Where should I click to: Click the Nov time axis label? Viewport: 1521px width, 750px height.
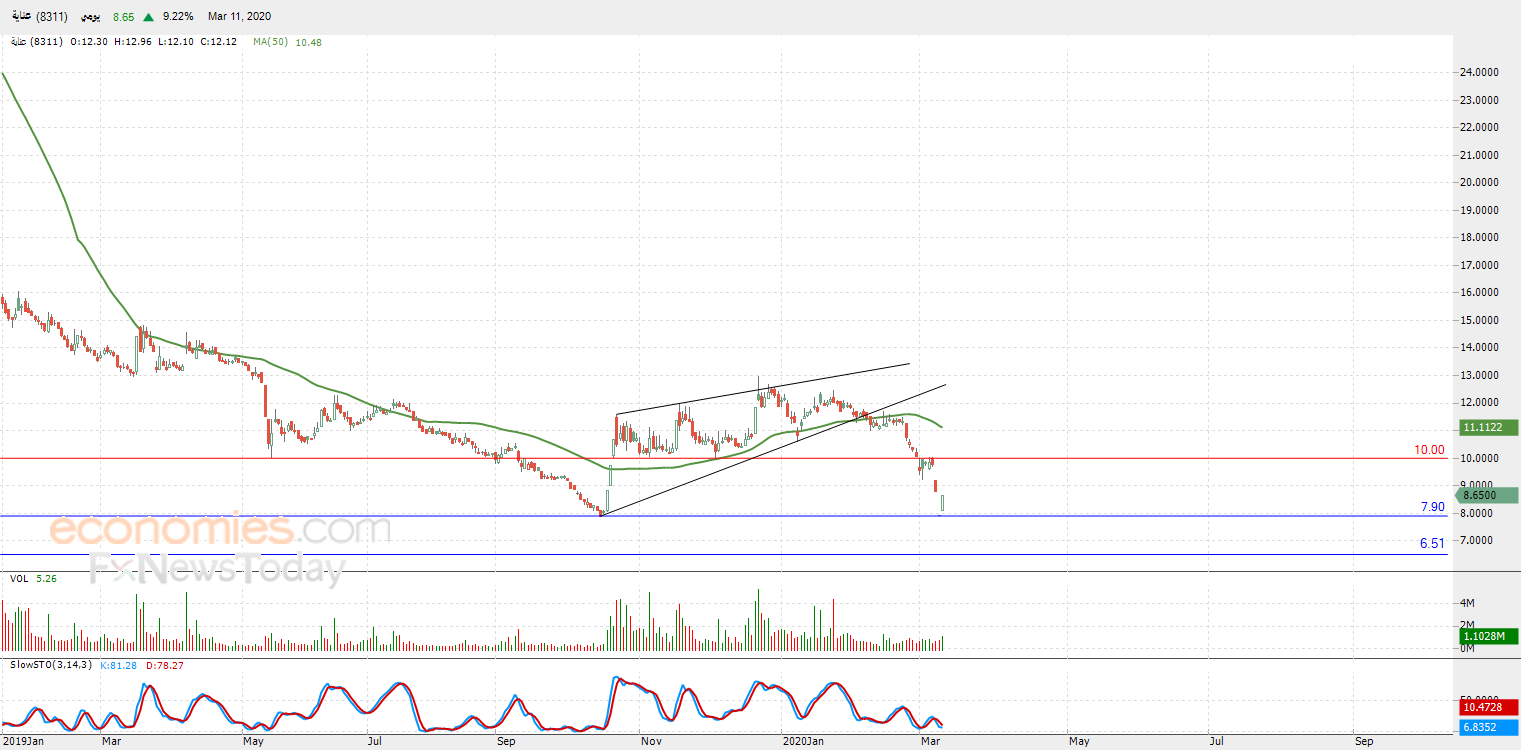pyautogui.click(x=652, y=741)
